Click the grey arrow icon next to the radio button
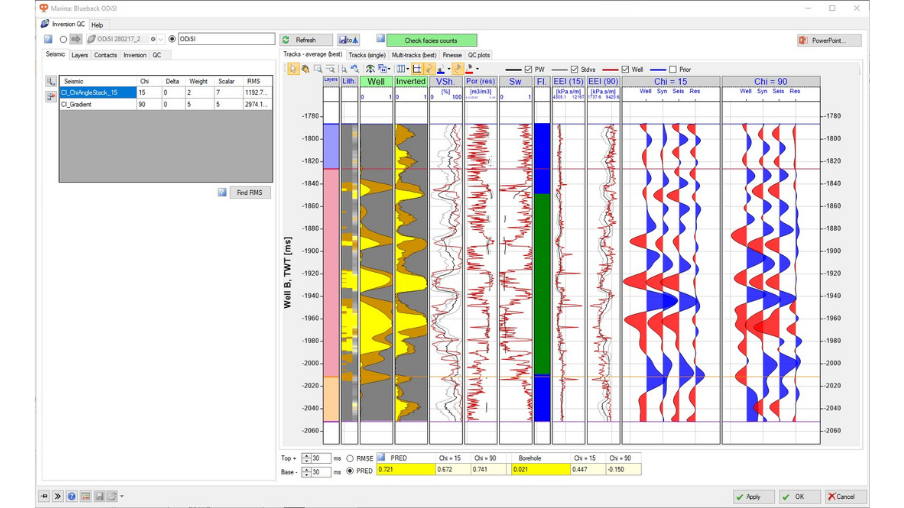 (76, 39)
